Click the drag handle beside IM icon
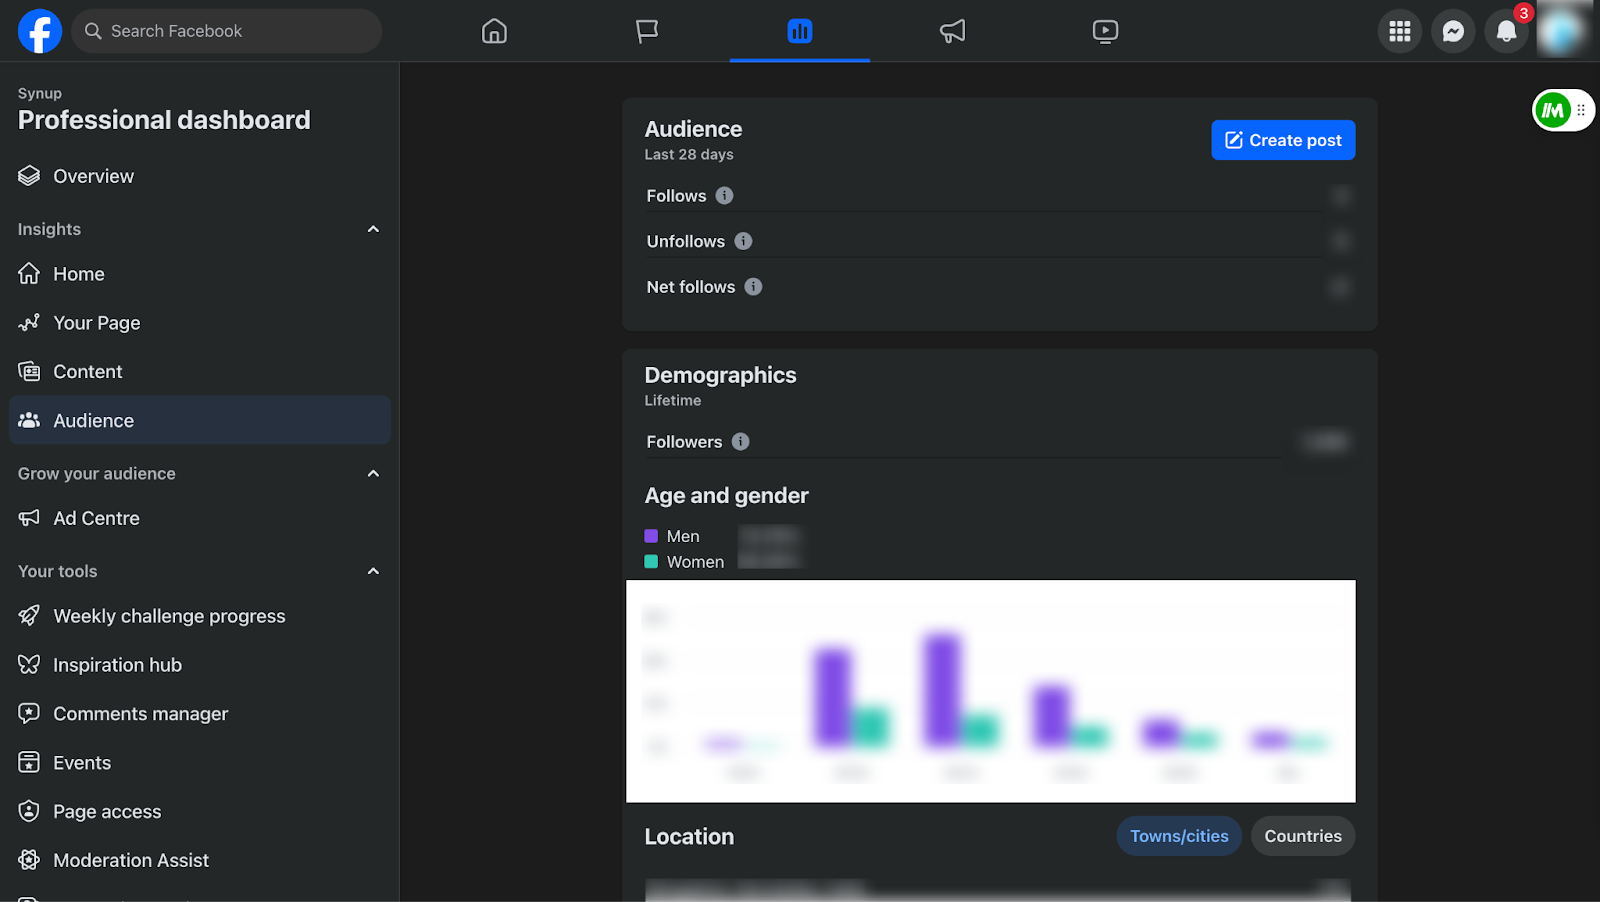 pos(1581,110)
